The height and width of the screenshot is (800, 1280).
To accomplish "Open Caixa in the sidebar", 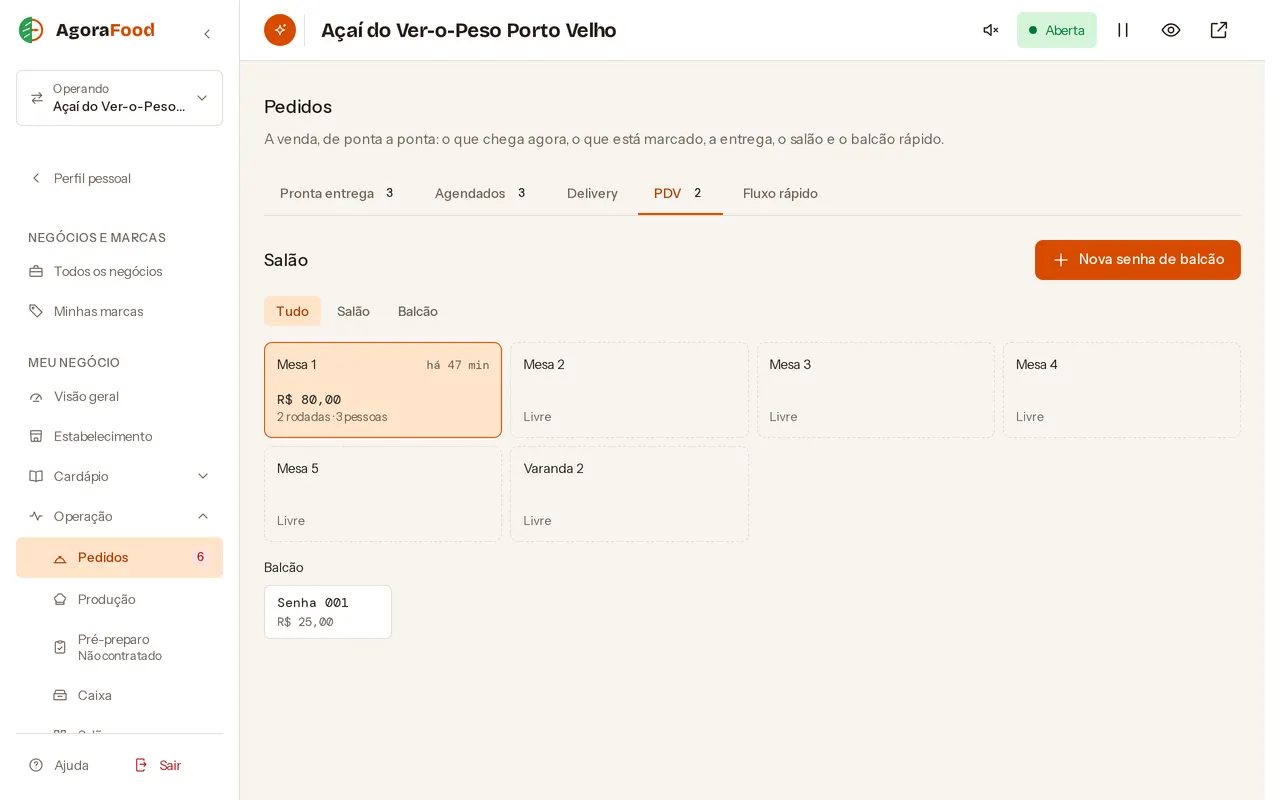I will click(119, 695).
